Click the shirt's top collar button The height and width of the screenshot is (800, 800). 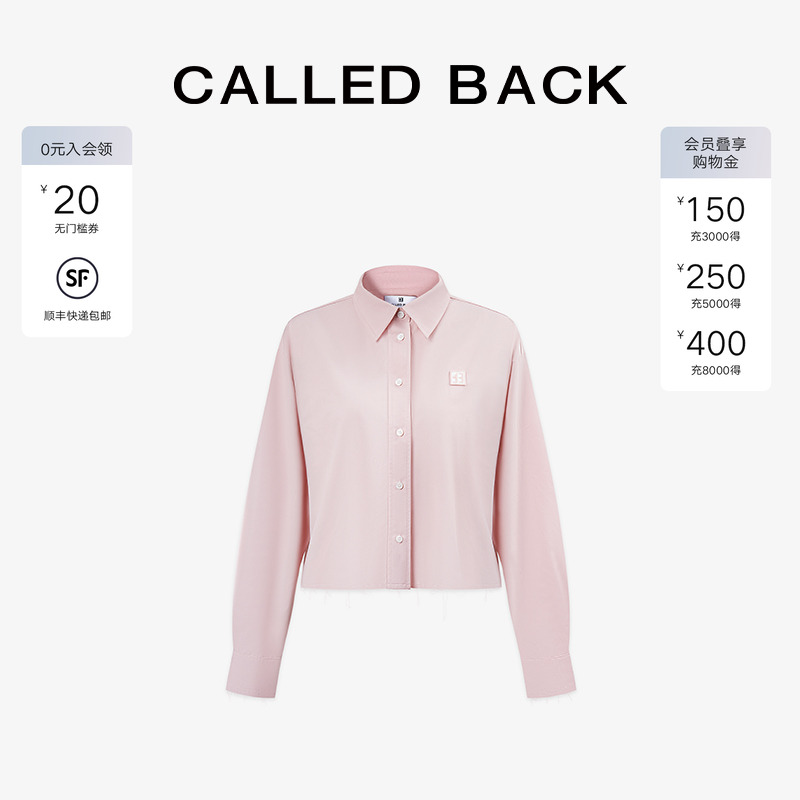pos(401,315)
